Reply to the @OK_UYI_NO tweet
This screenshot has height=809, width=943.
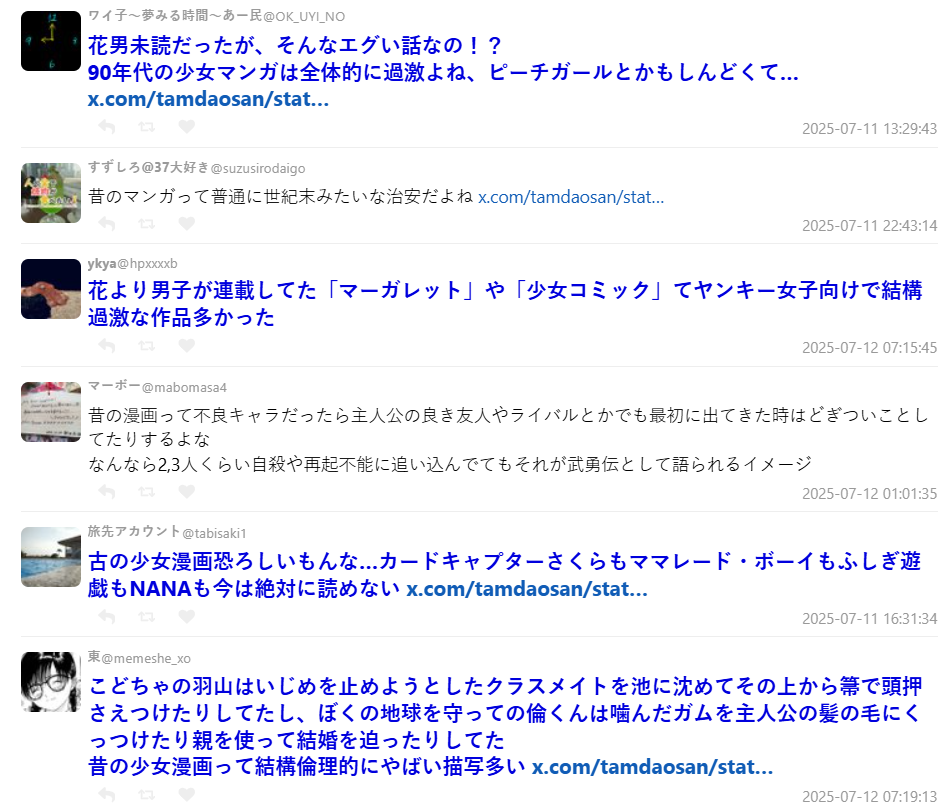tap(107, 126)
